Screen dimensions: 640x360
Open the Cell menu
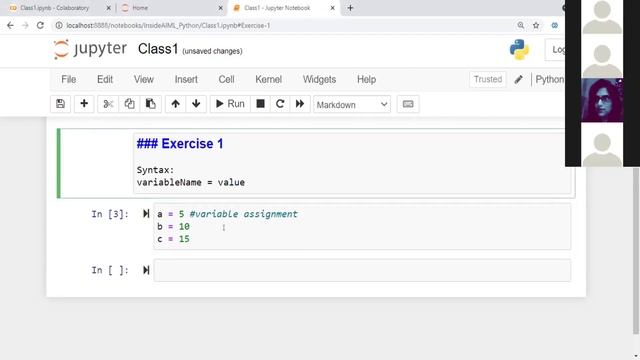click(x=226, y=79)
